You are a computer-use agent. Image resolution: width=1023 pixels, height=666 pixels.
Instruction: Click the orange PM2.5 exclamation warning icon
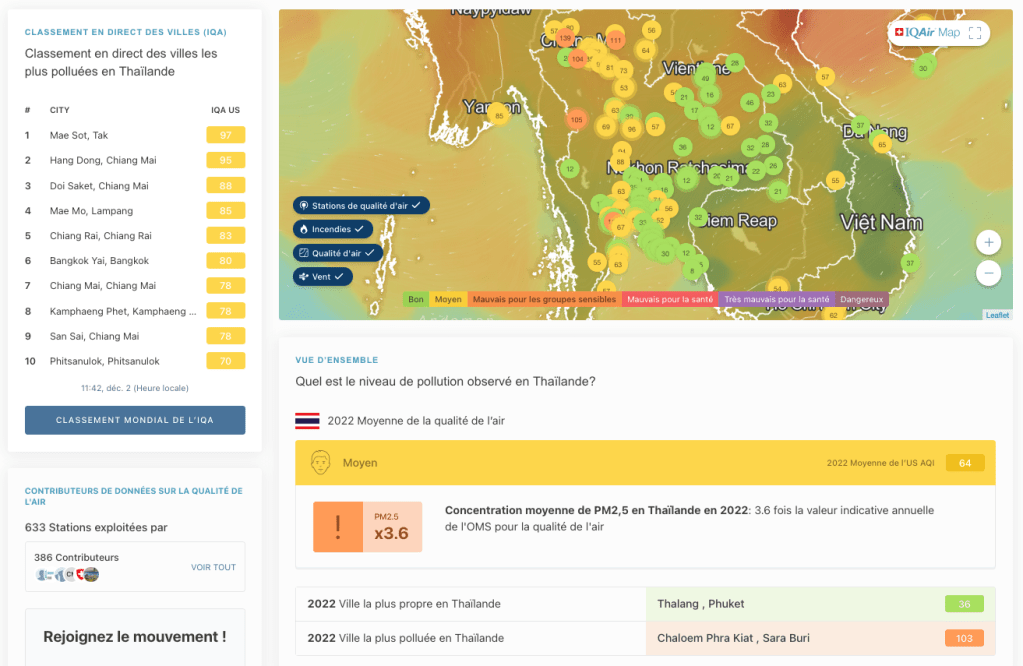(337, 527)
